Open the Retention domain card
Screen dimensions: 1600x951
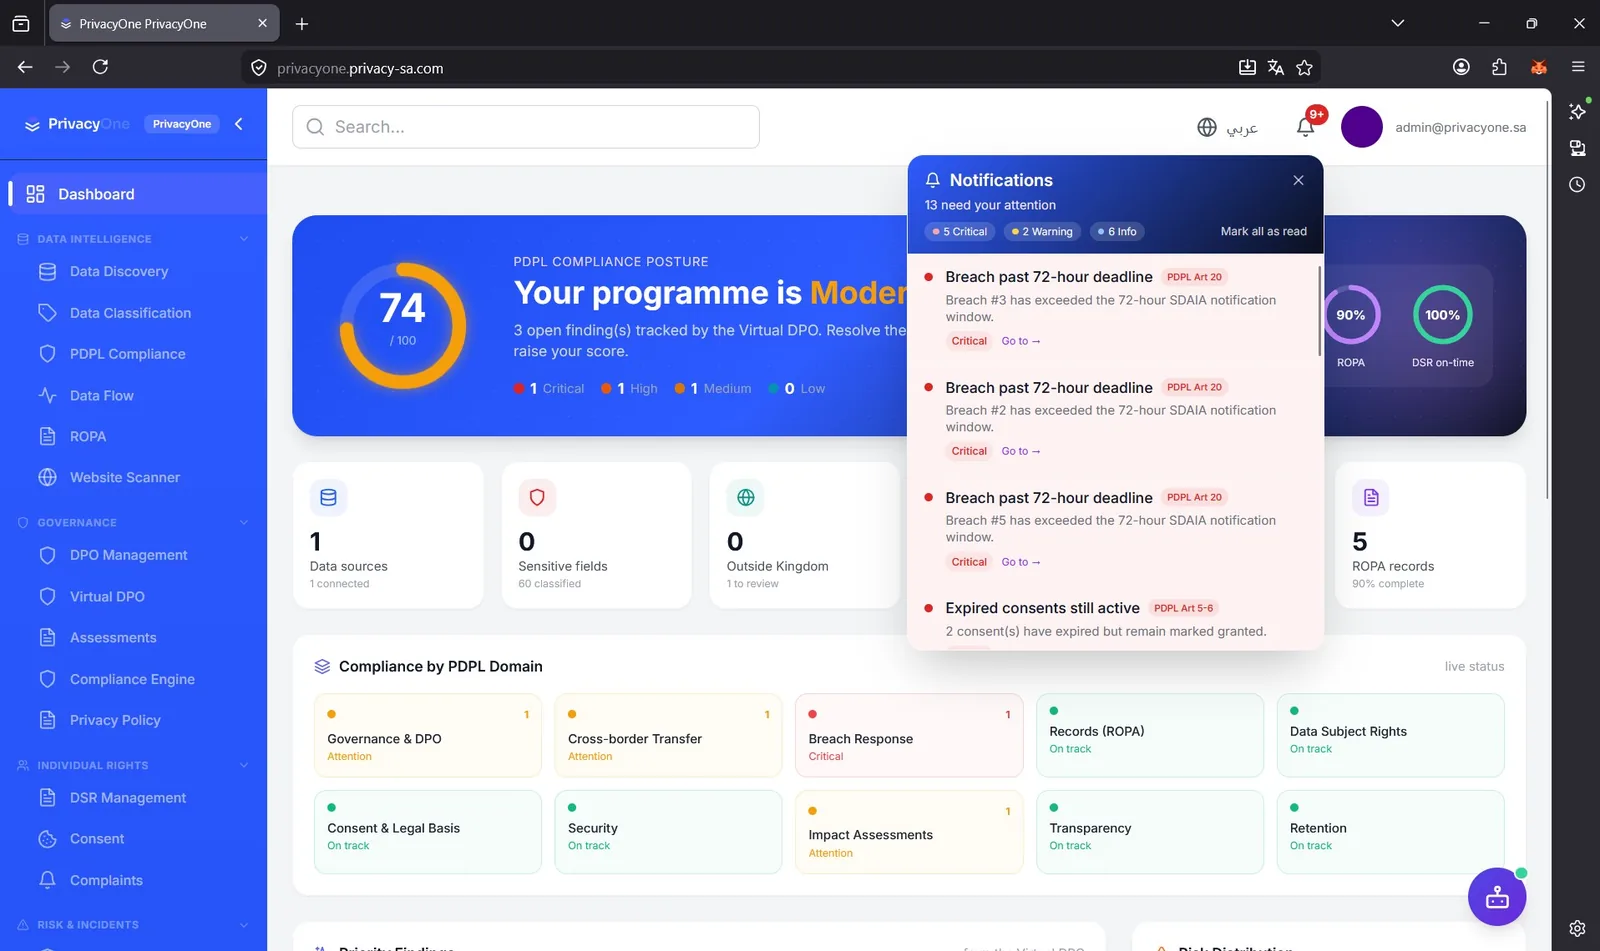pos(1390,832)
